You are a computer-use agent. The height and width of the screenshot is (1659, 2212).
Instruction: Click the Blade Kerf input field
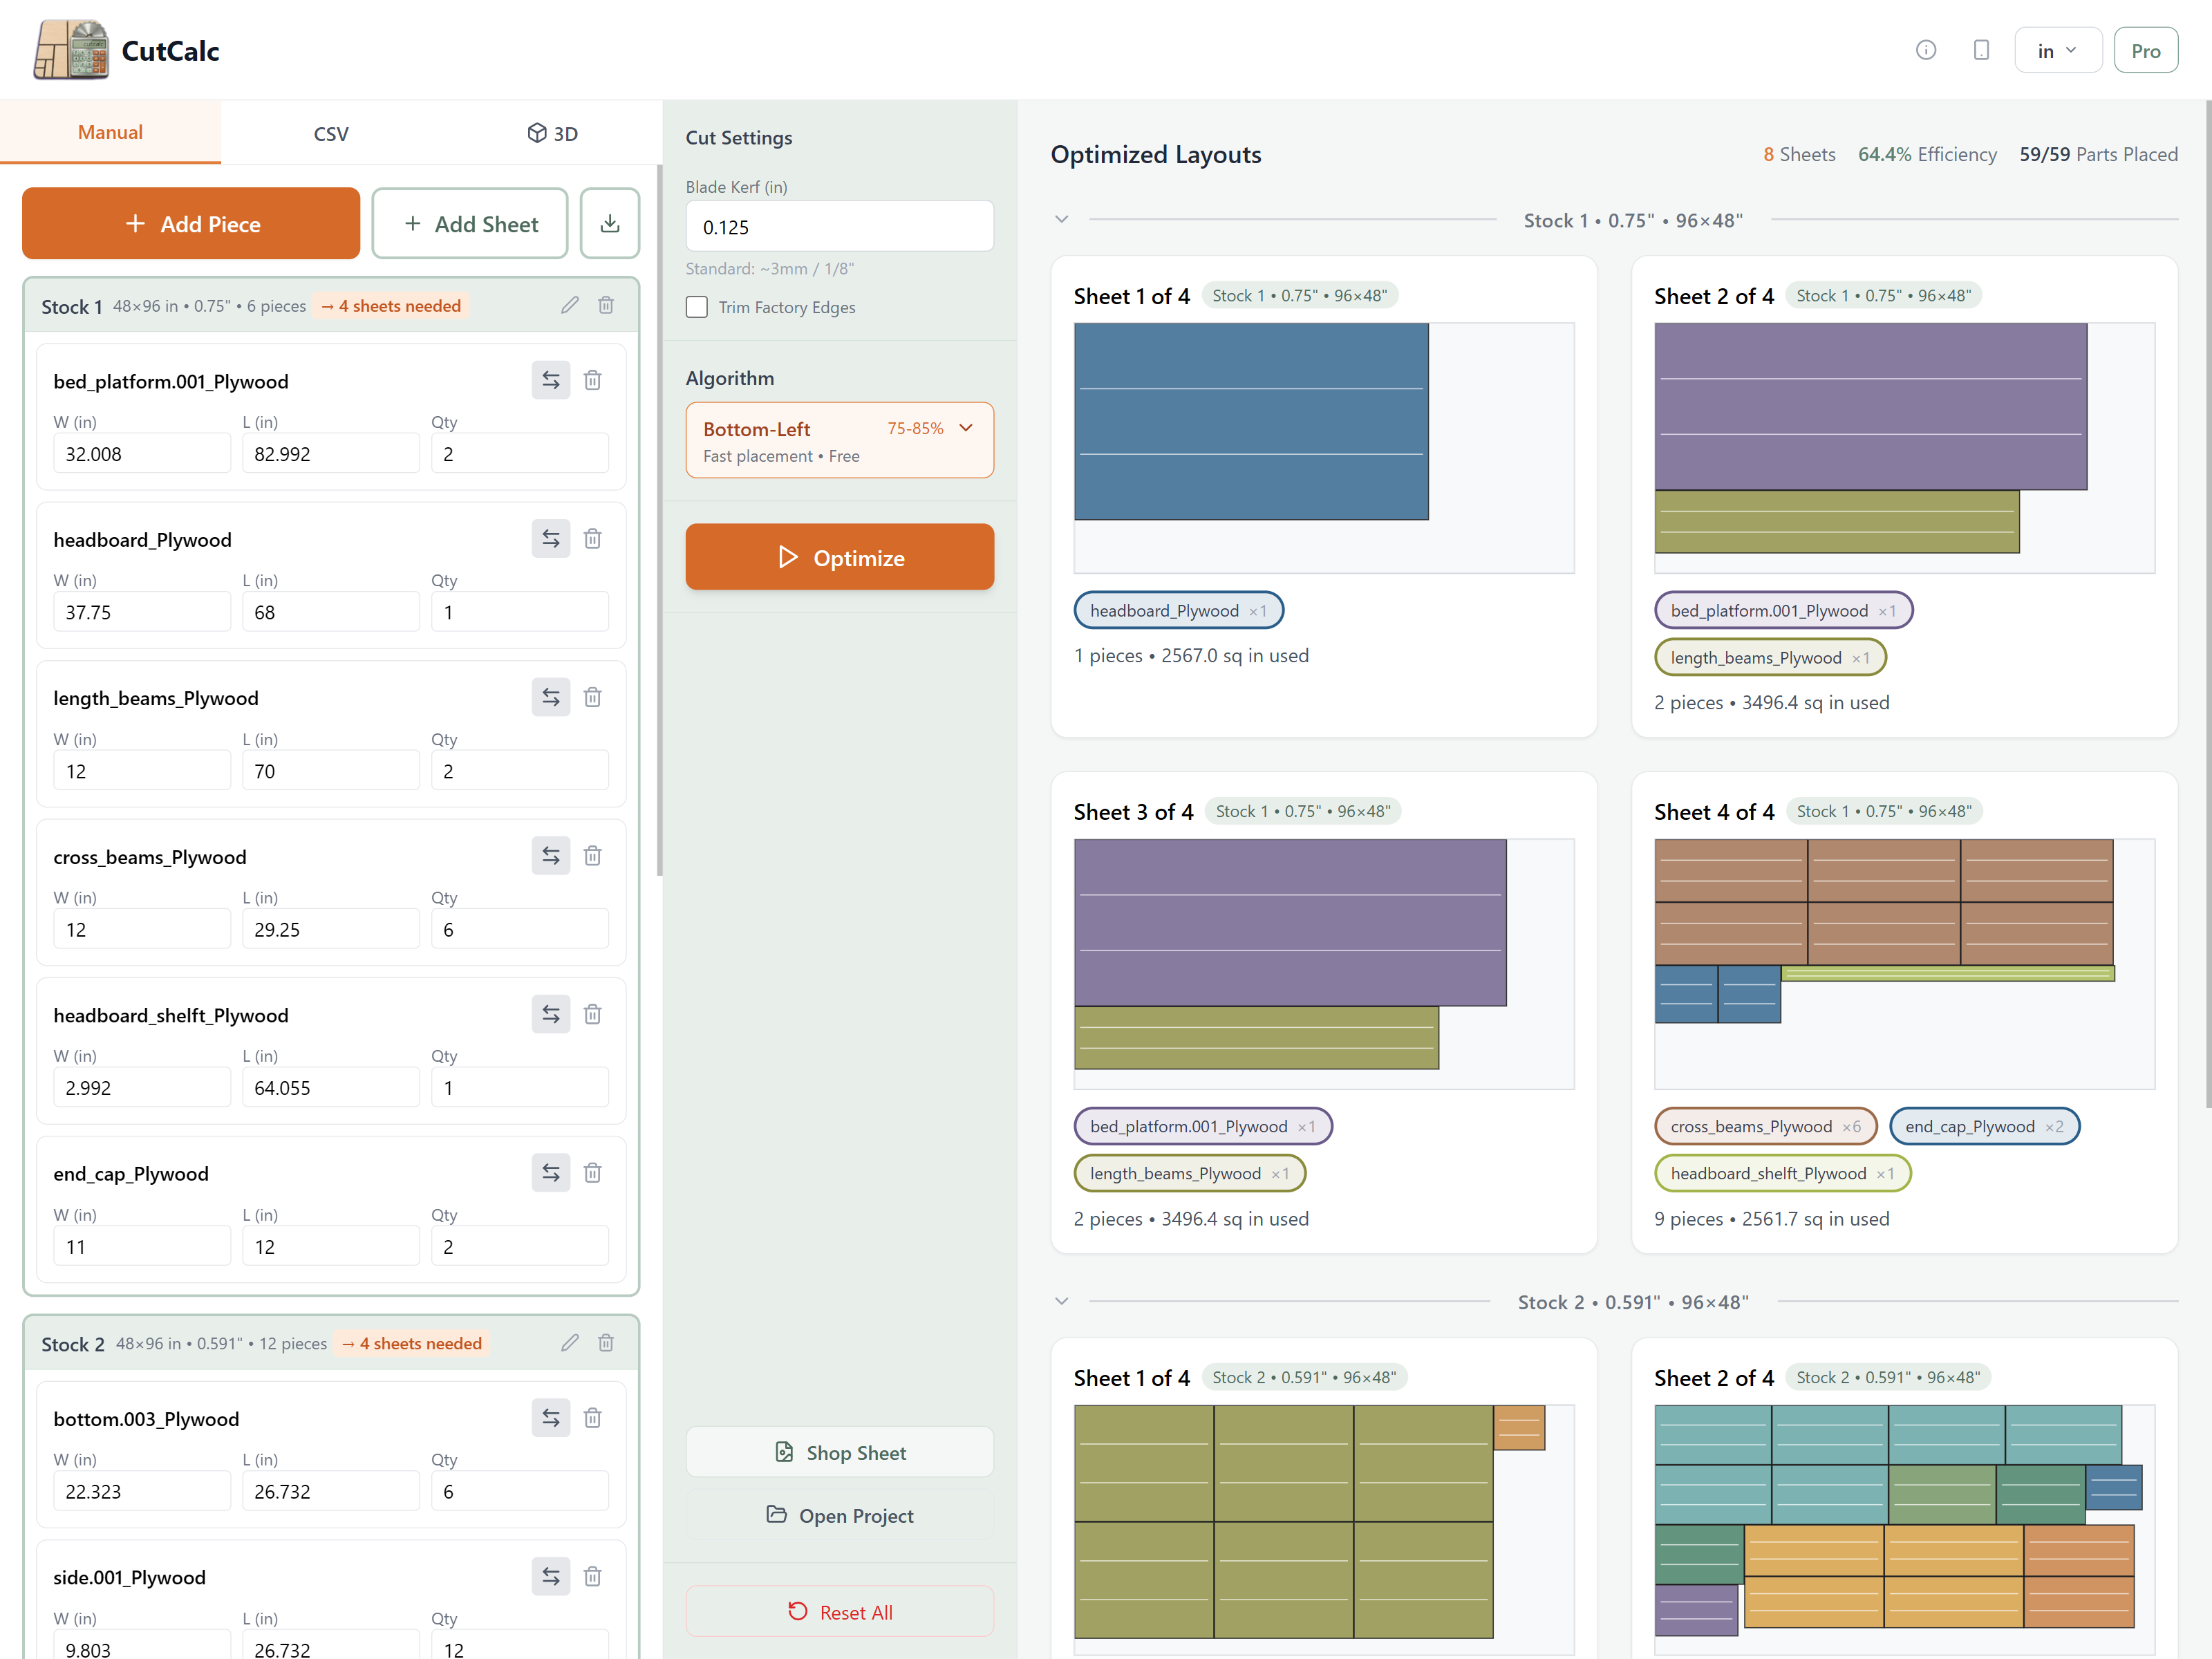[x=839, y=227]
